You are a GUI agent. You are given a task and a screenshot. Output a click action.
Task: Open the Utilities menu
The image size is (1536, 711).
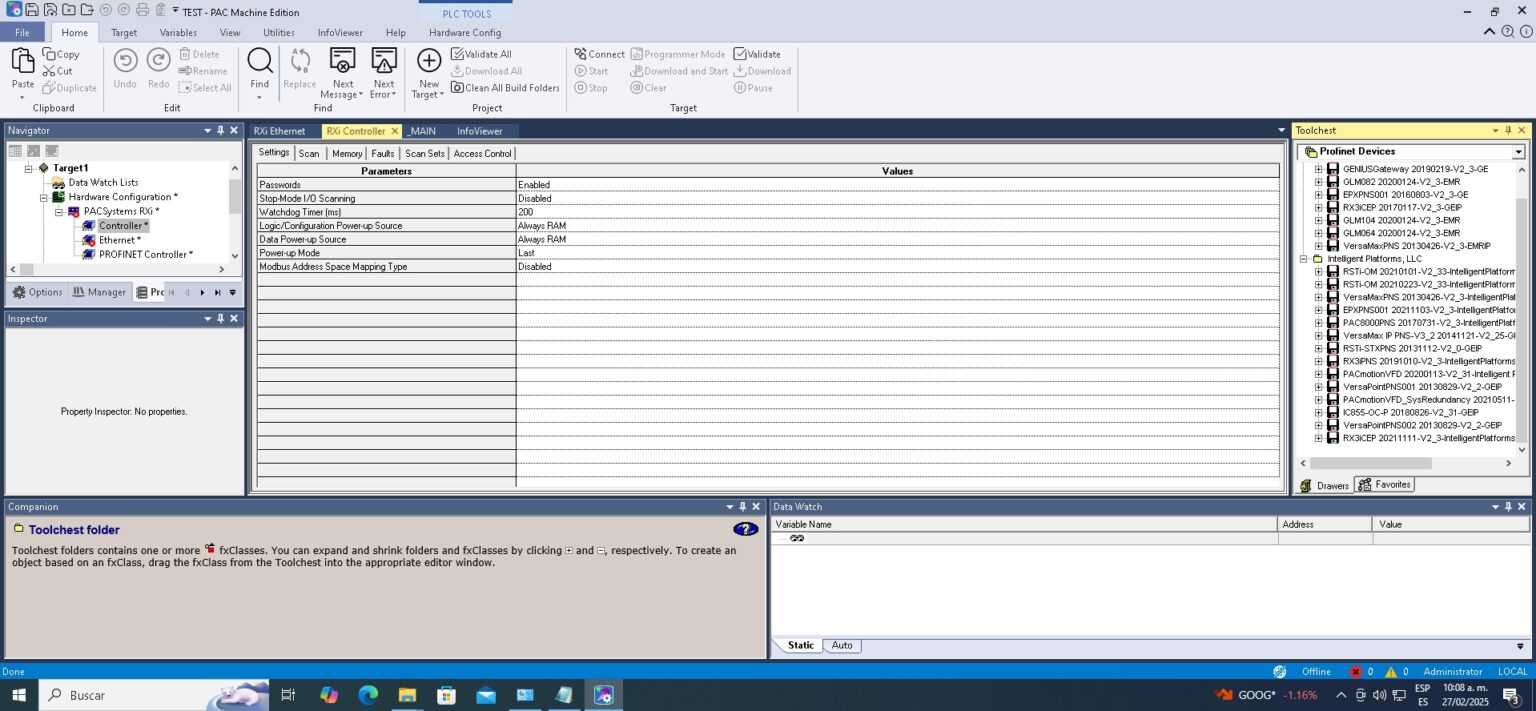click(280, 32)
